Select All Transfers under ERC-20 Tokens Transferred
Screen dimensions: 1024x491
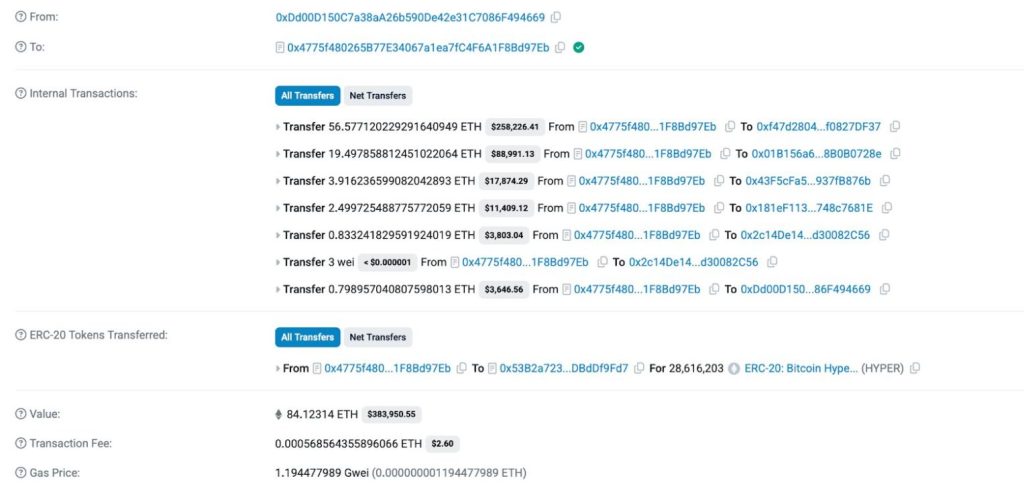pos(308,337)
